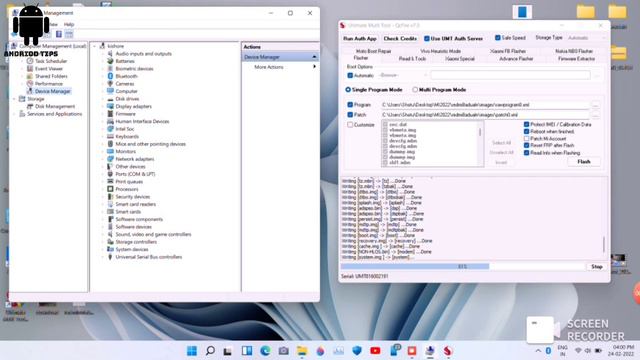Click the Stop button
Screen dimensions: 640x360
pos(597,267)
